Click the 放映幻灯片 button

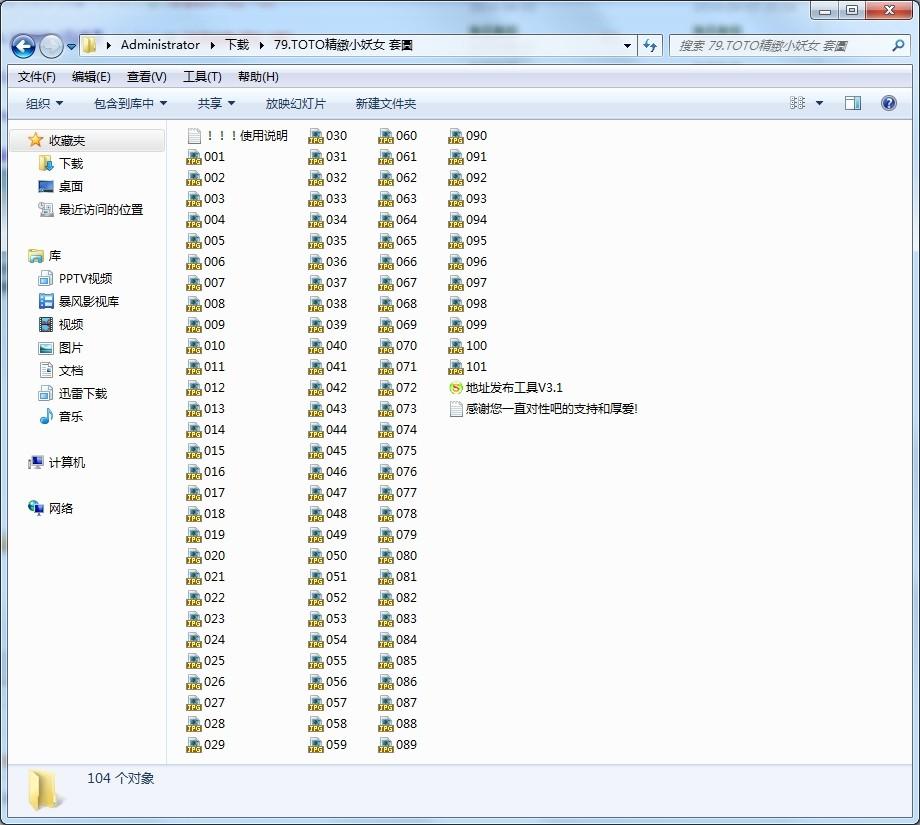pyautogui.click(x=295, y=103)
